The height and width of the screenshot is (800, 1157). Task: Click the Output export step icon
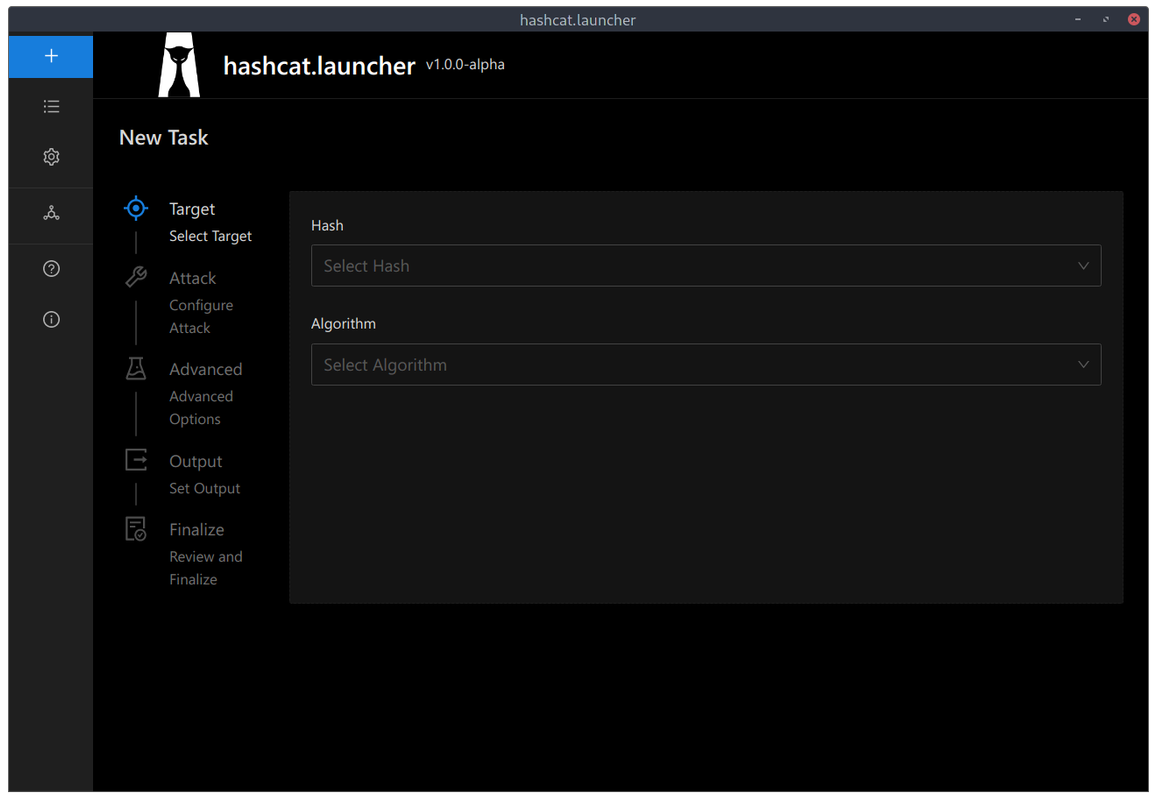click(x=136, y=460)
